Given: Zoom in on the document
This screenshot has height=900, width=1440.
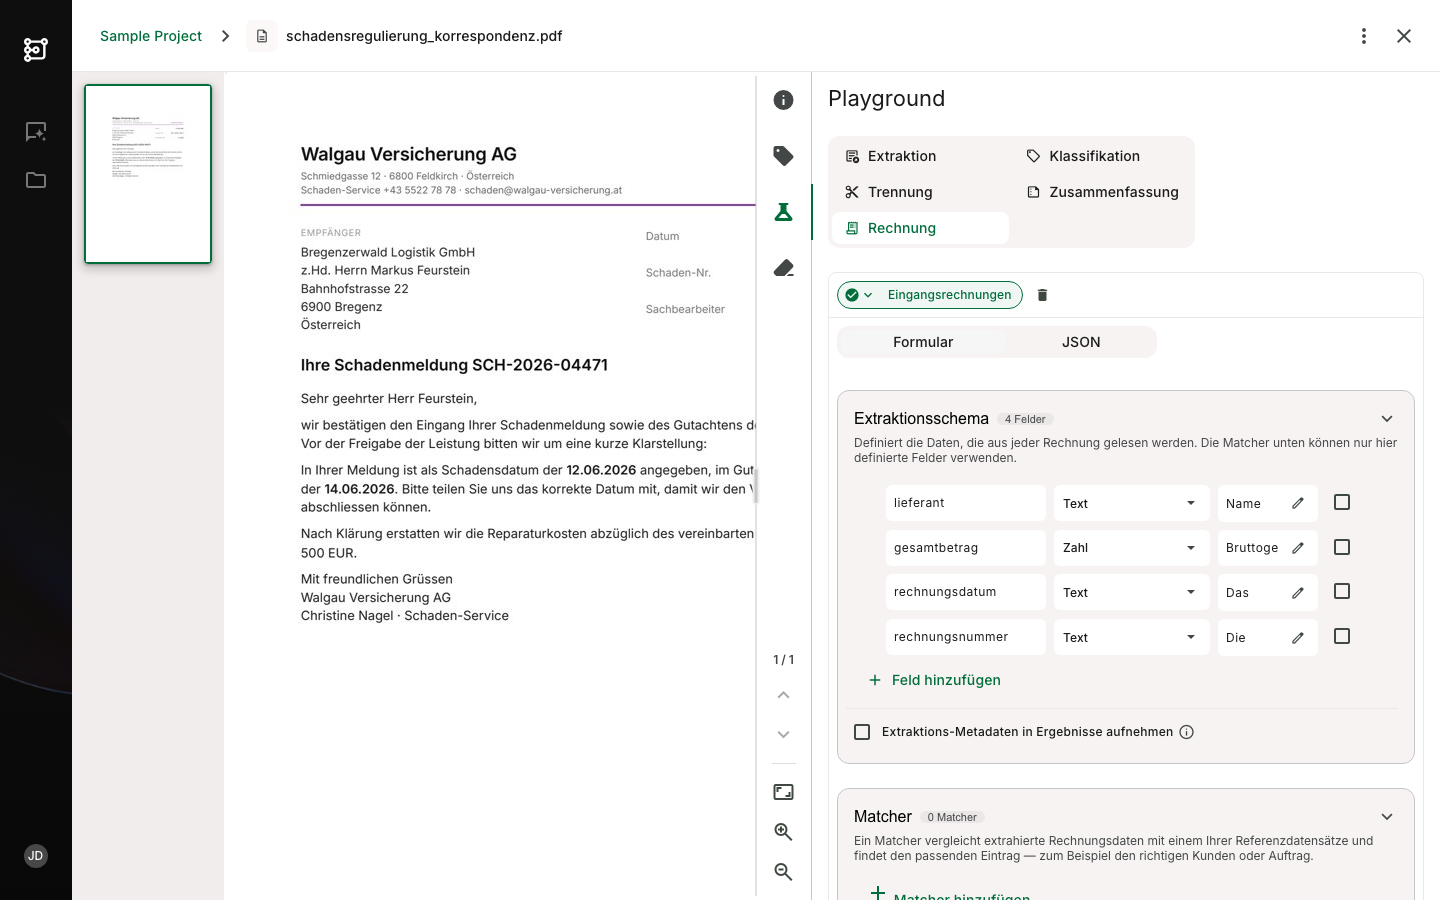Looking at the screenshot, I should pos(784,832).
